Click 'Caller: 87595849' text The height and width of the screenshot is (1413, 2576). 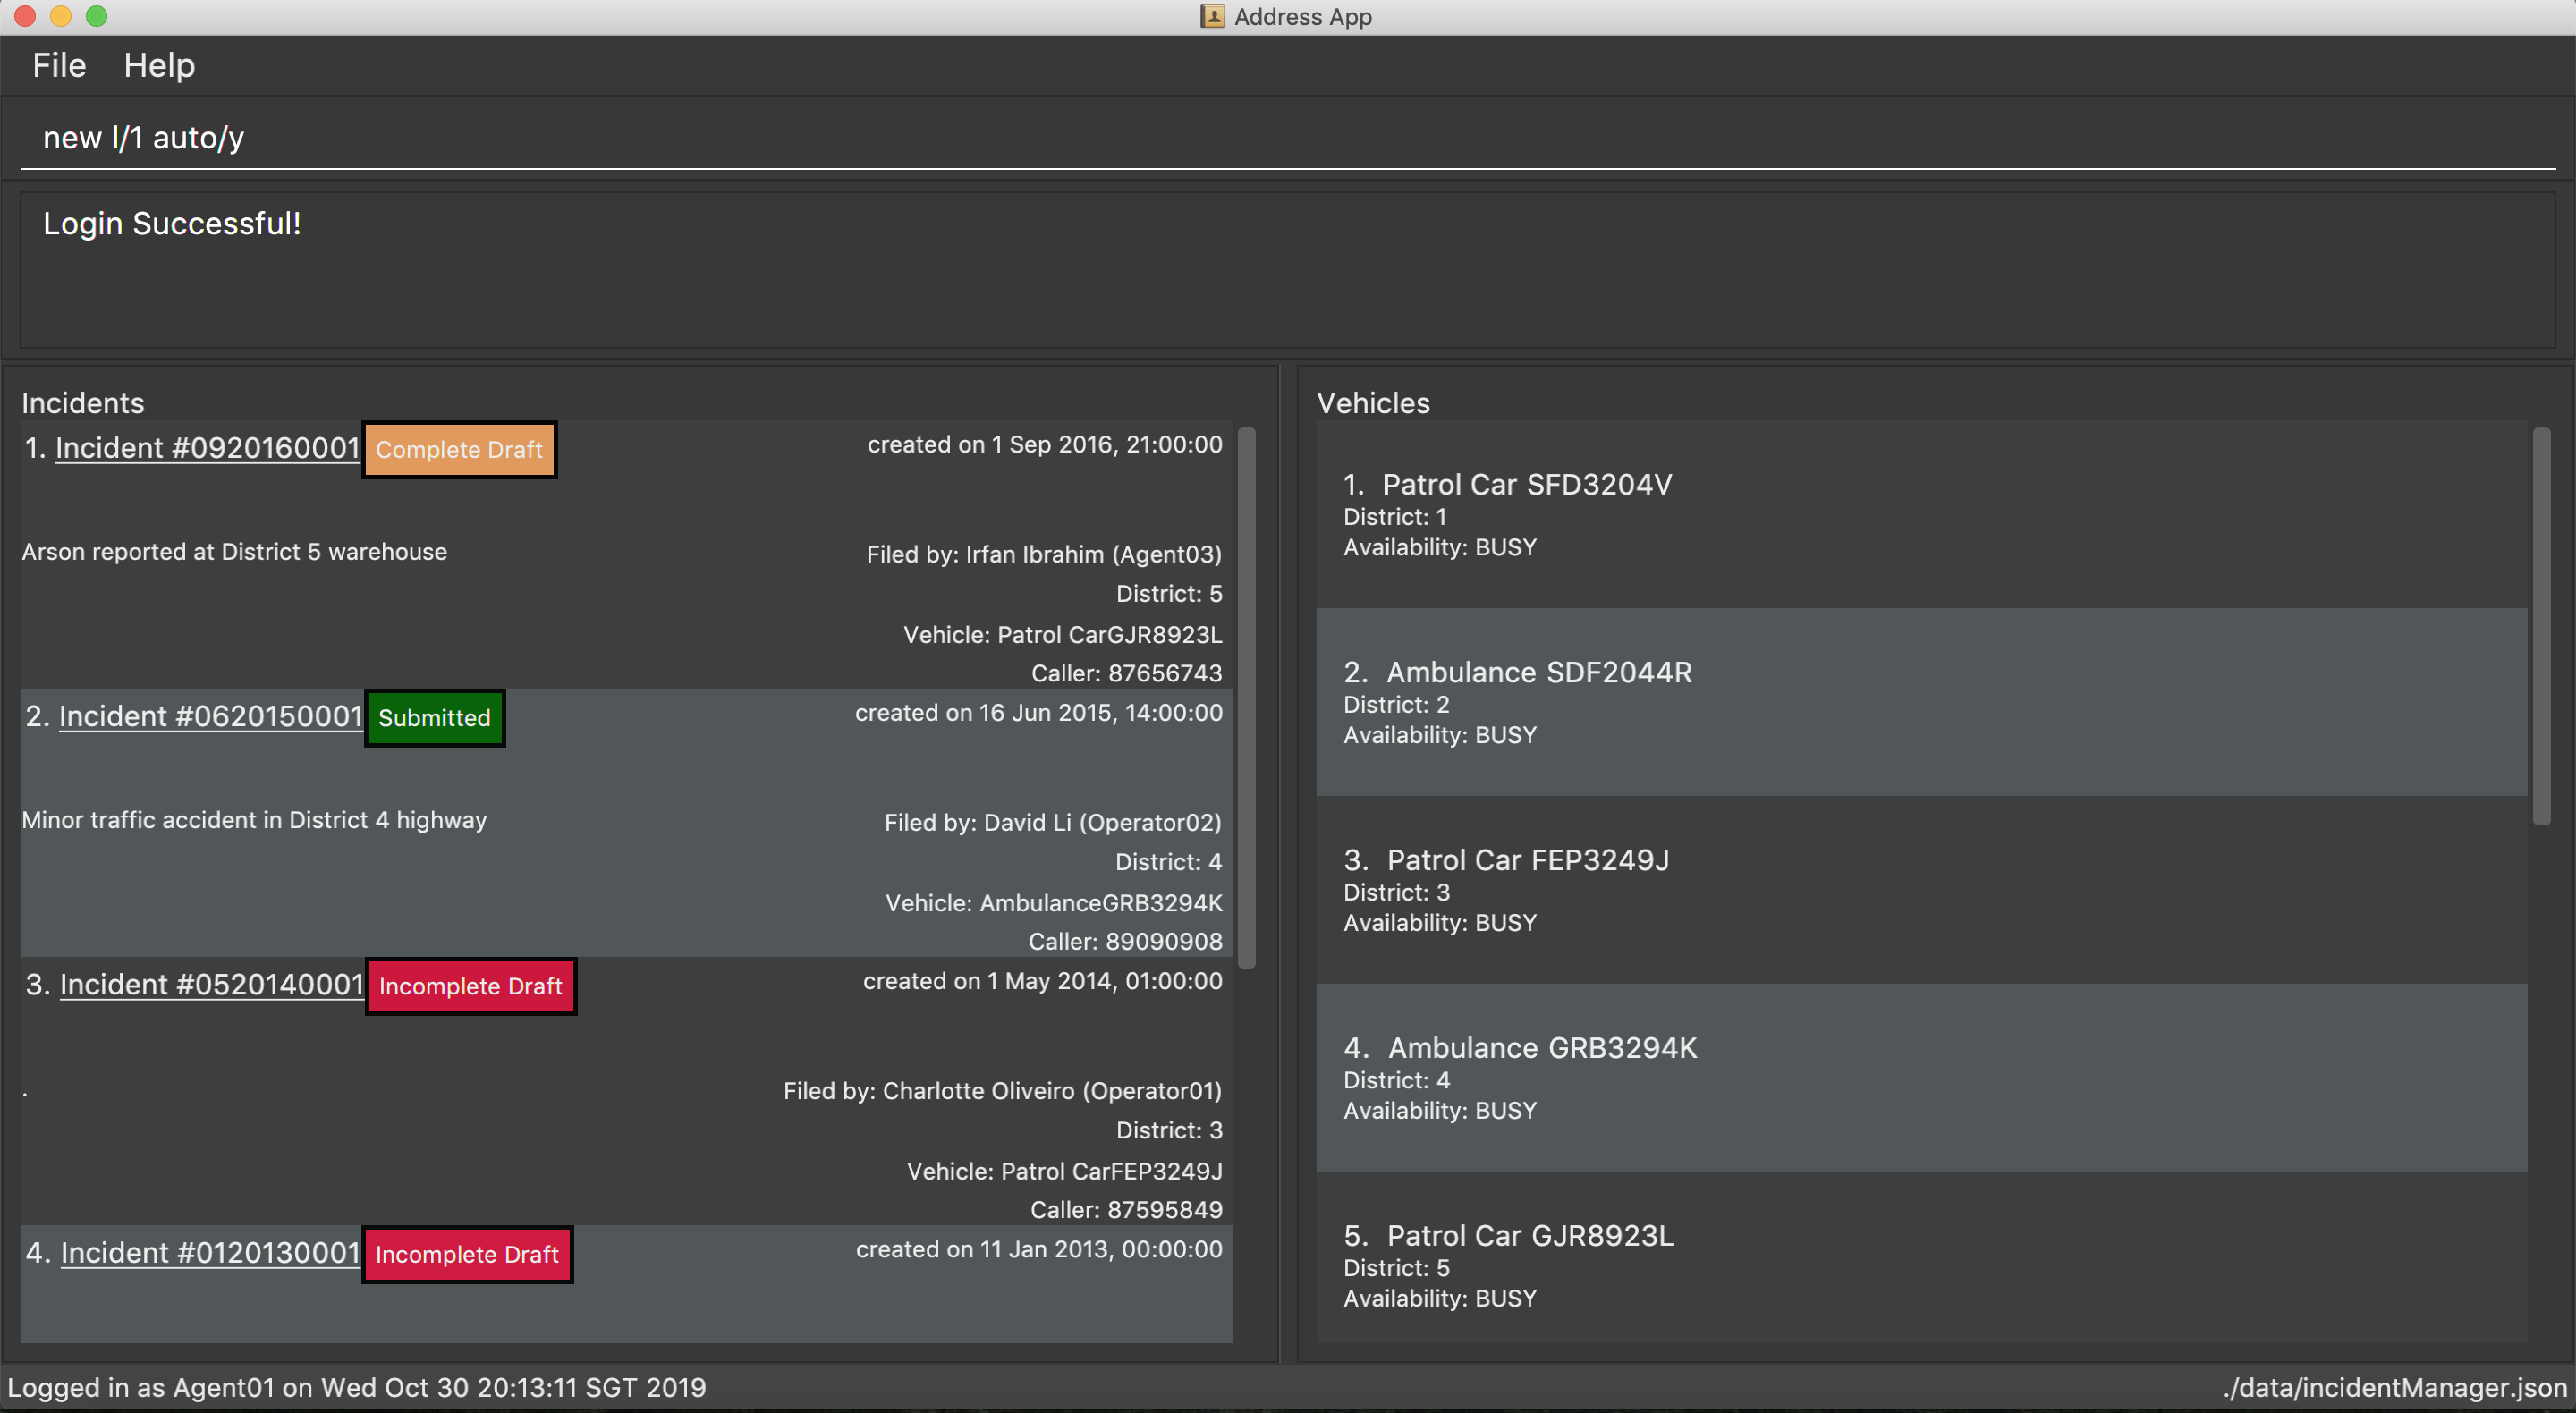pyautogui.click(x=1126, y=1210)
